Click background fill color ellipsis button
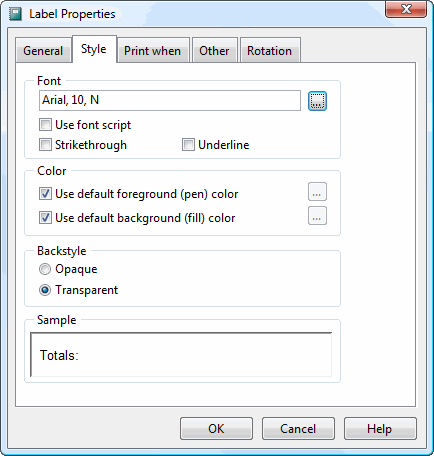Viewport: 434px width, 456px height. 317,216
